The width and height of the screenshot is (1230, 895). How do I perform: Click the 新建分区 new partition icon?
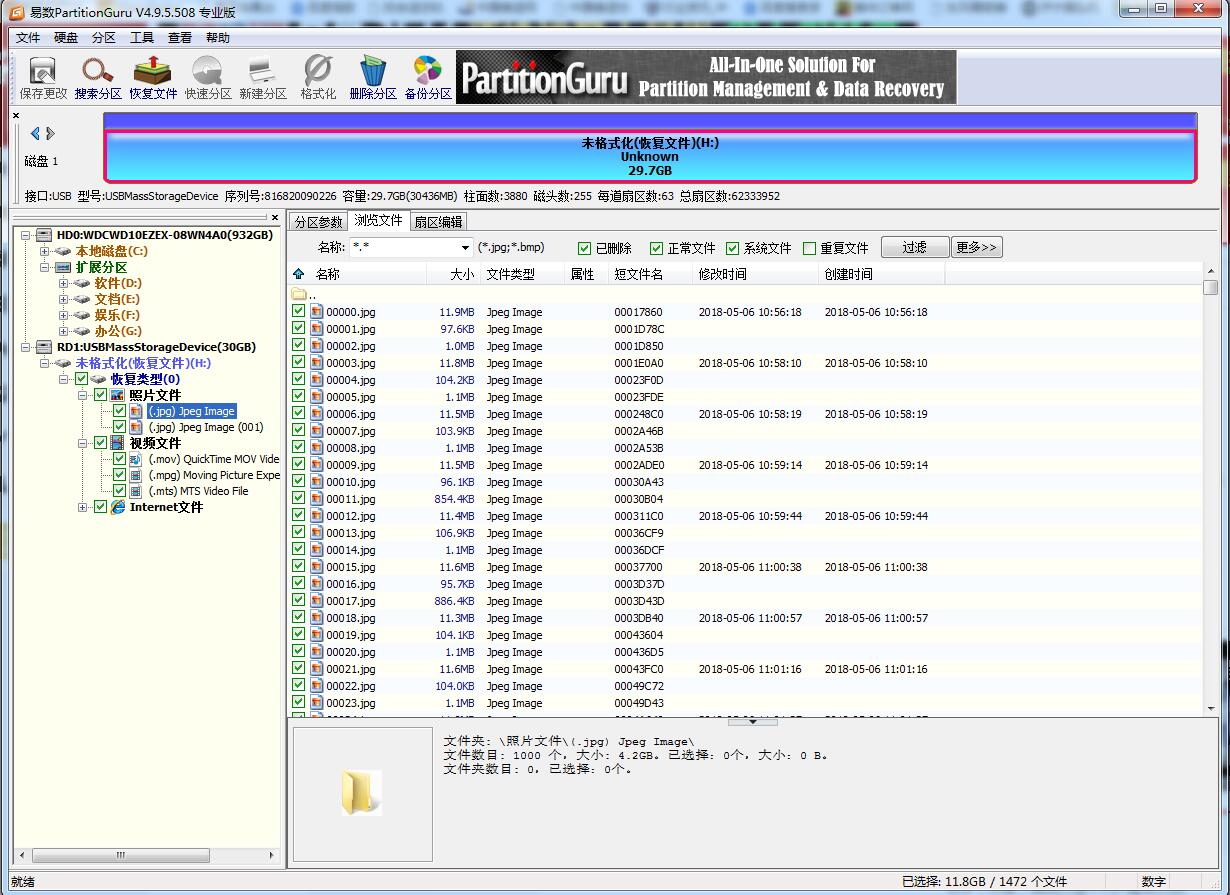(x=262, y=78)
